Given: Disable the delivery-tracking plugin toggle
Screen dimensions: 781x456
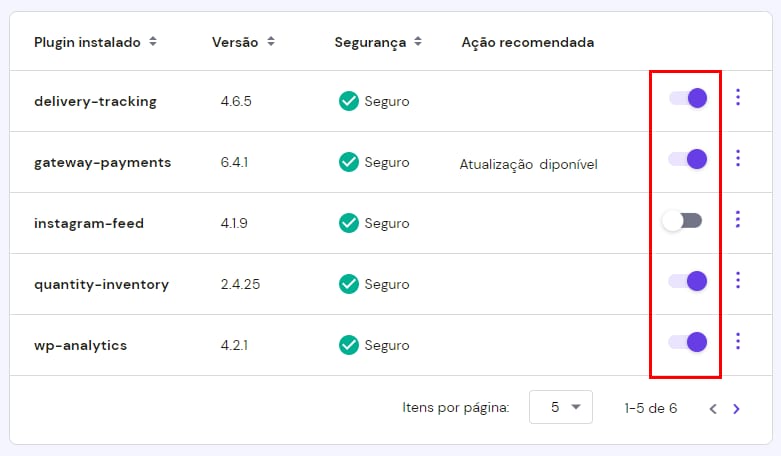Looking at the screenshot, I should point(687,98).
